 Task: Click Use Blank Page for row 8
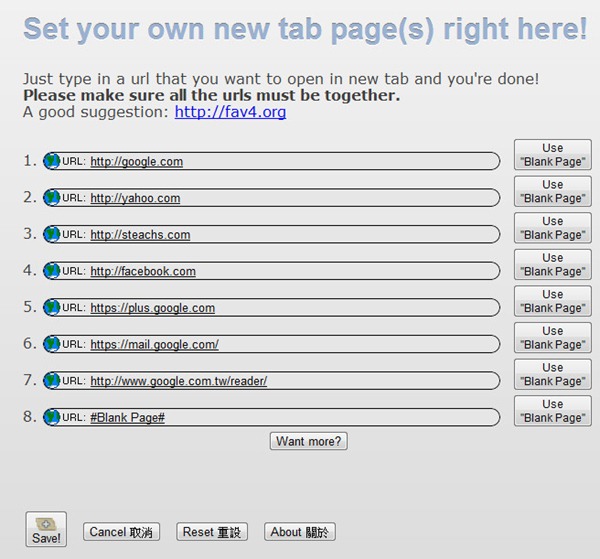click(x=552, y=411)
